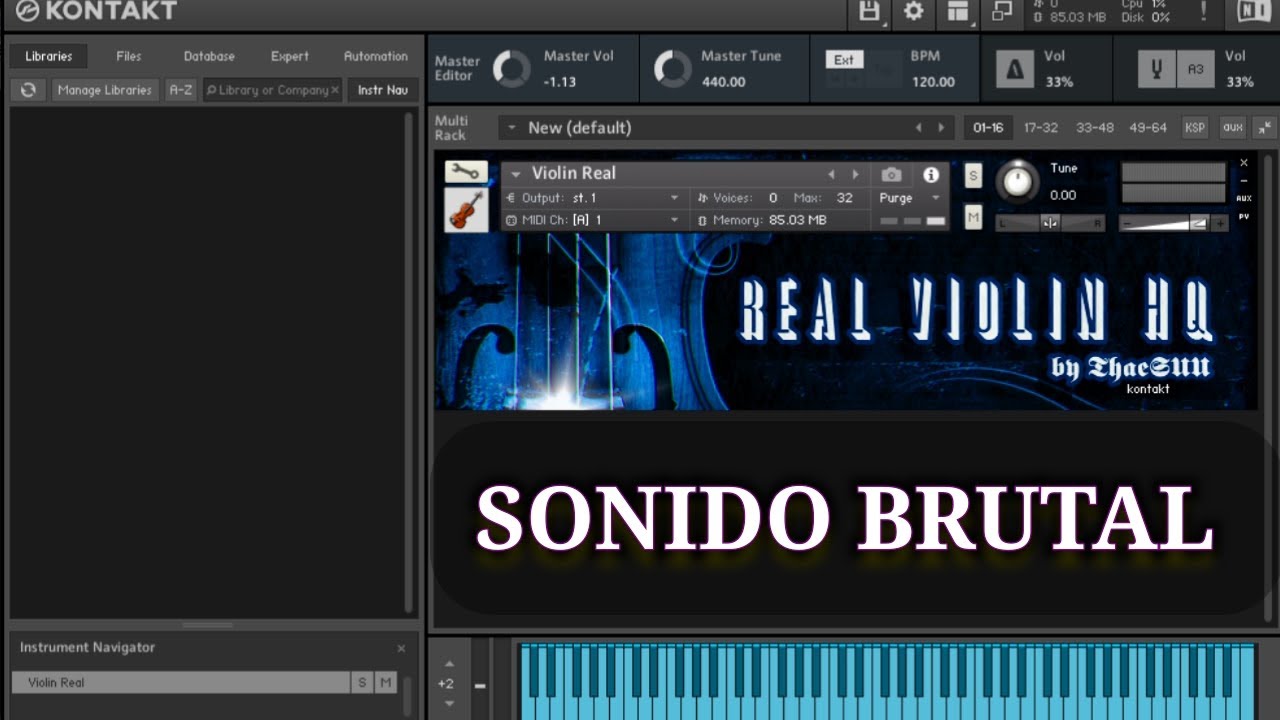Image resolution: width=1280 pixels, height=720 pixels.
Task: Click Manage Libraries button
Action: [105, 90]
